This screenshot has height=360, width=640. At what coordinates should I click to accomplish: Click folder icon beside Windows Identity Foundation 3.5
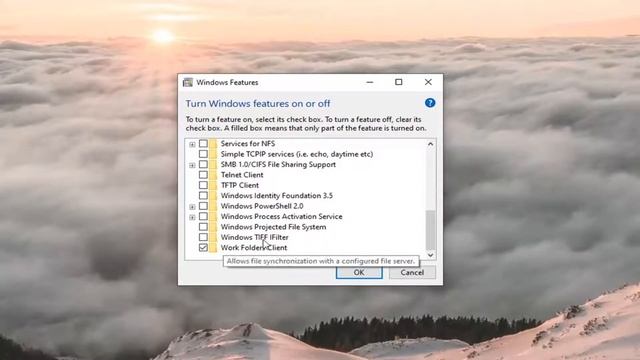[x=213, y=196]
